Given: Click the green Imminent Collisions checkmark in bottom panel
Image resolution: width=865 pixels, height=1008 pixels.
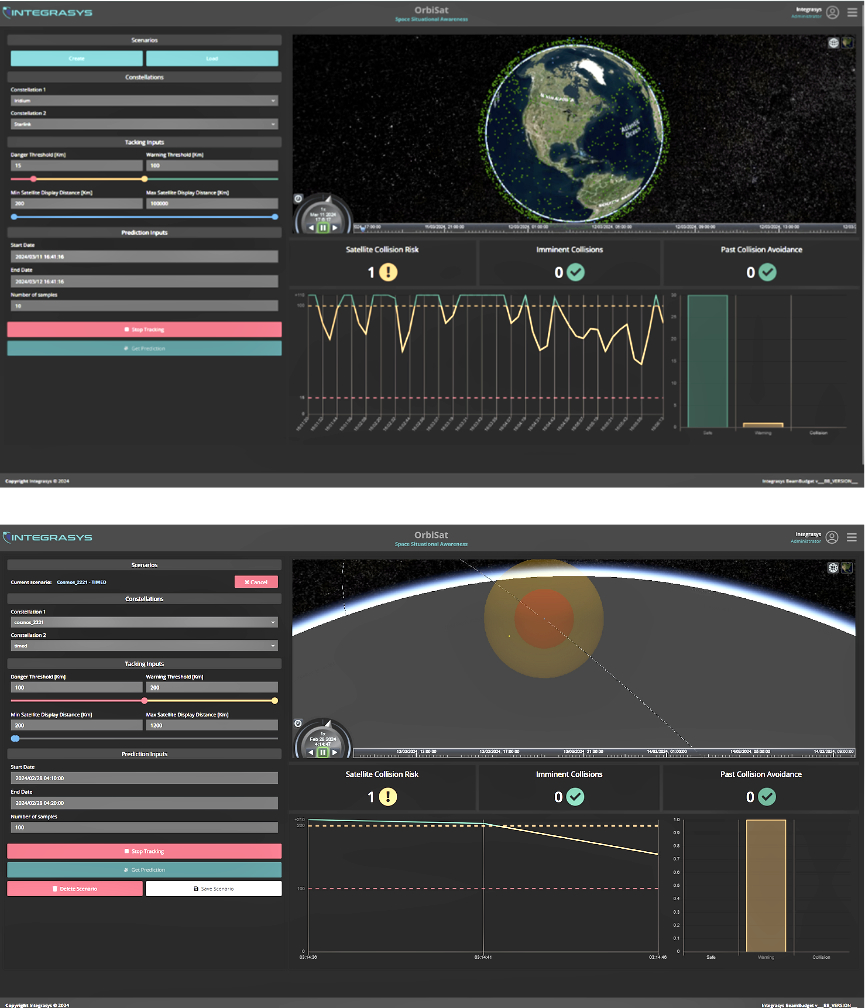Looking at the screenshot, I should 575,797.
